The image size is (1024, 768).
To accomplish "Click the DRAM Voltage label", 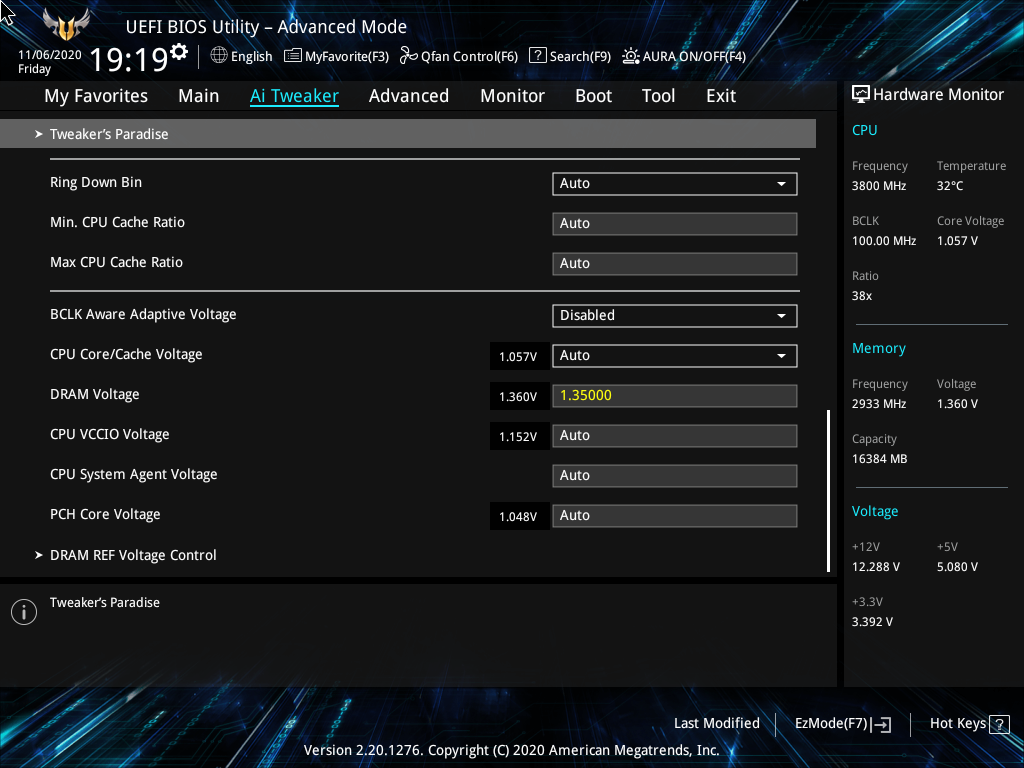I will [x=95, y=394].
